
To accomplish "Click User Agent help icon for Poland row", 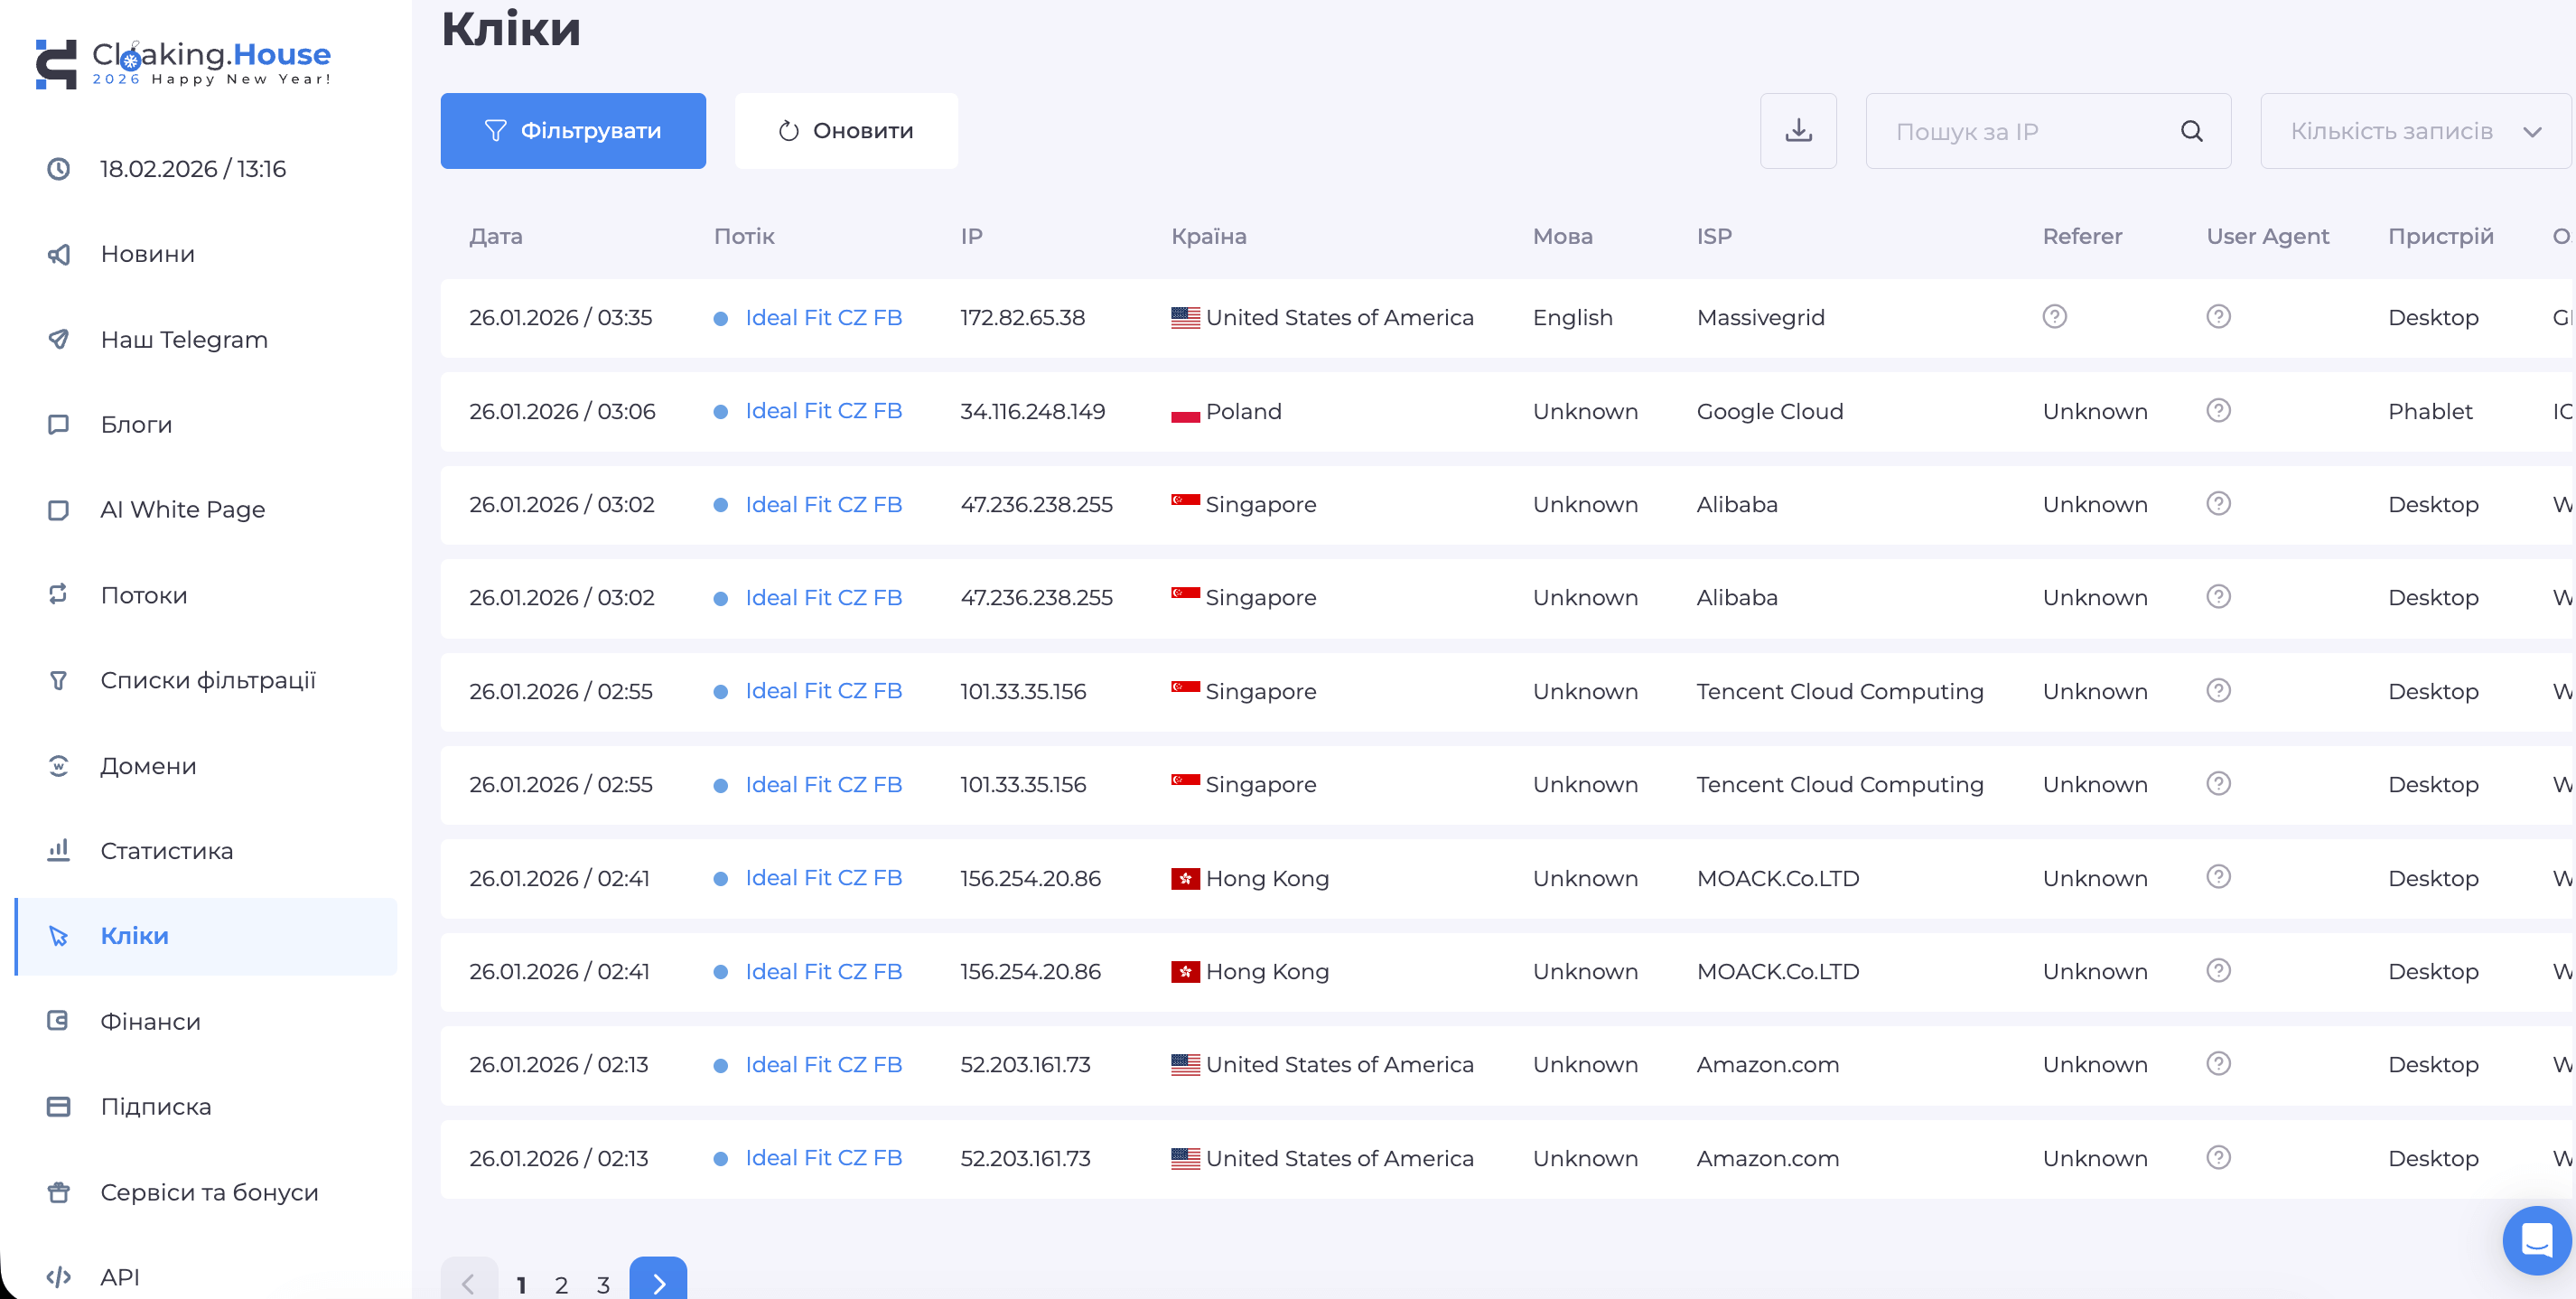I will 2218,411.
